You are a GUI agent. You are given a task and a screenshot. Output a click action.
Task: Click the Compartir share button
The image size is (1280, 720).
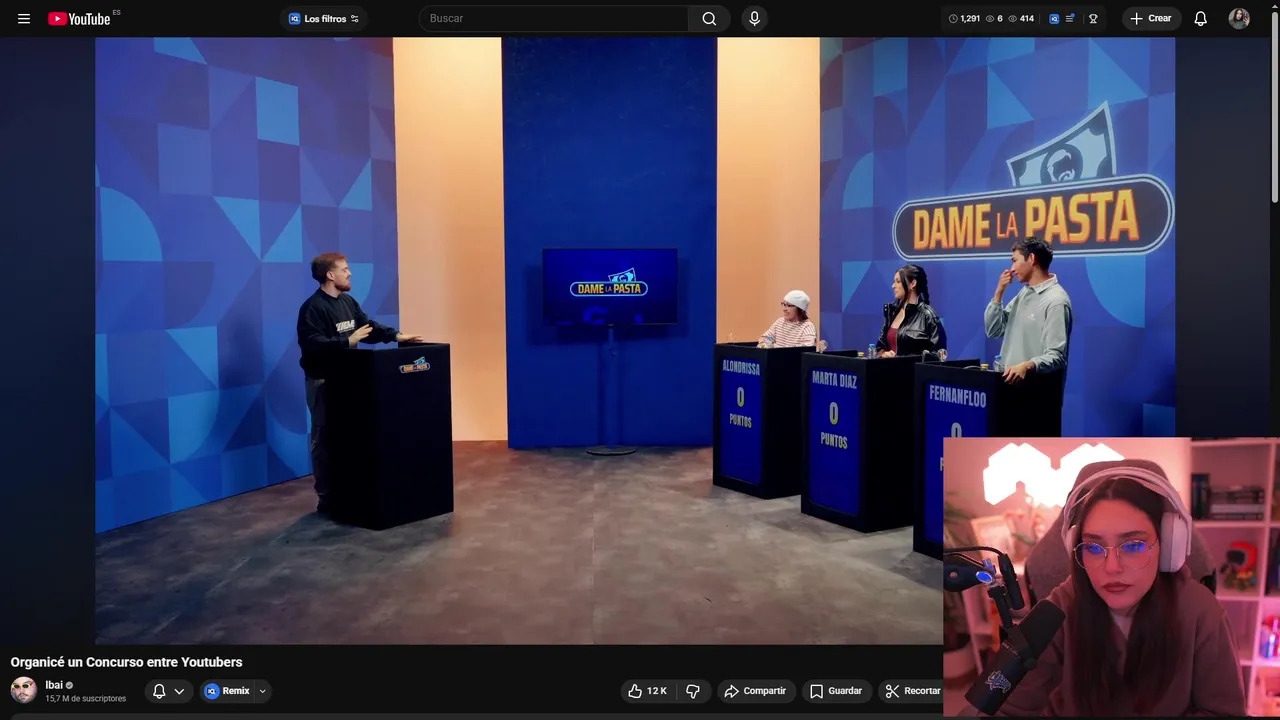[755, 691]
